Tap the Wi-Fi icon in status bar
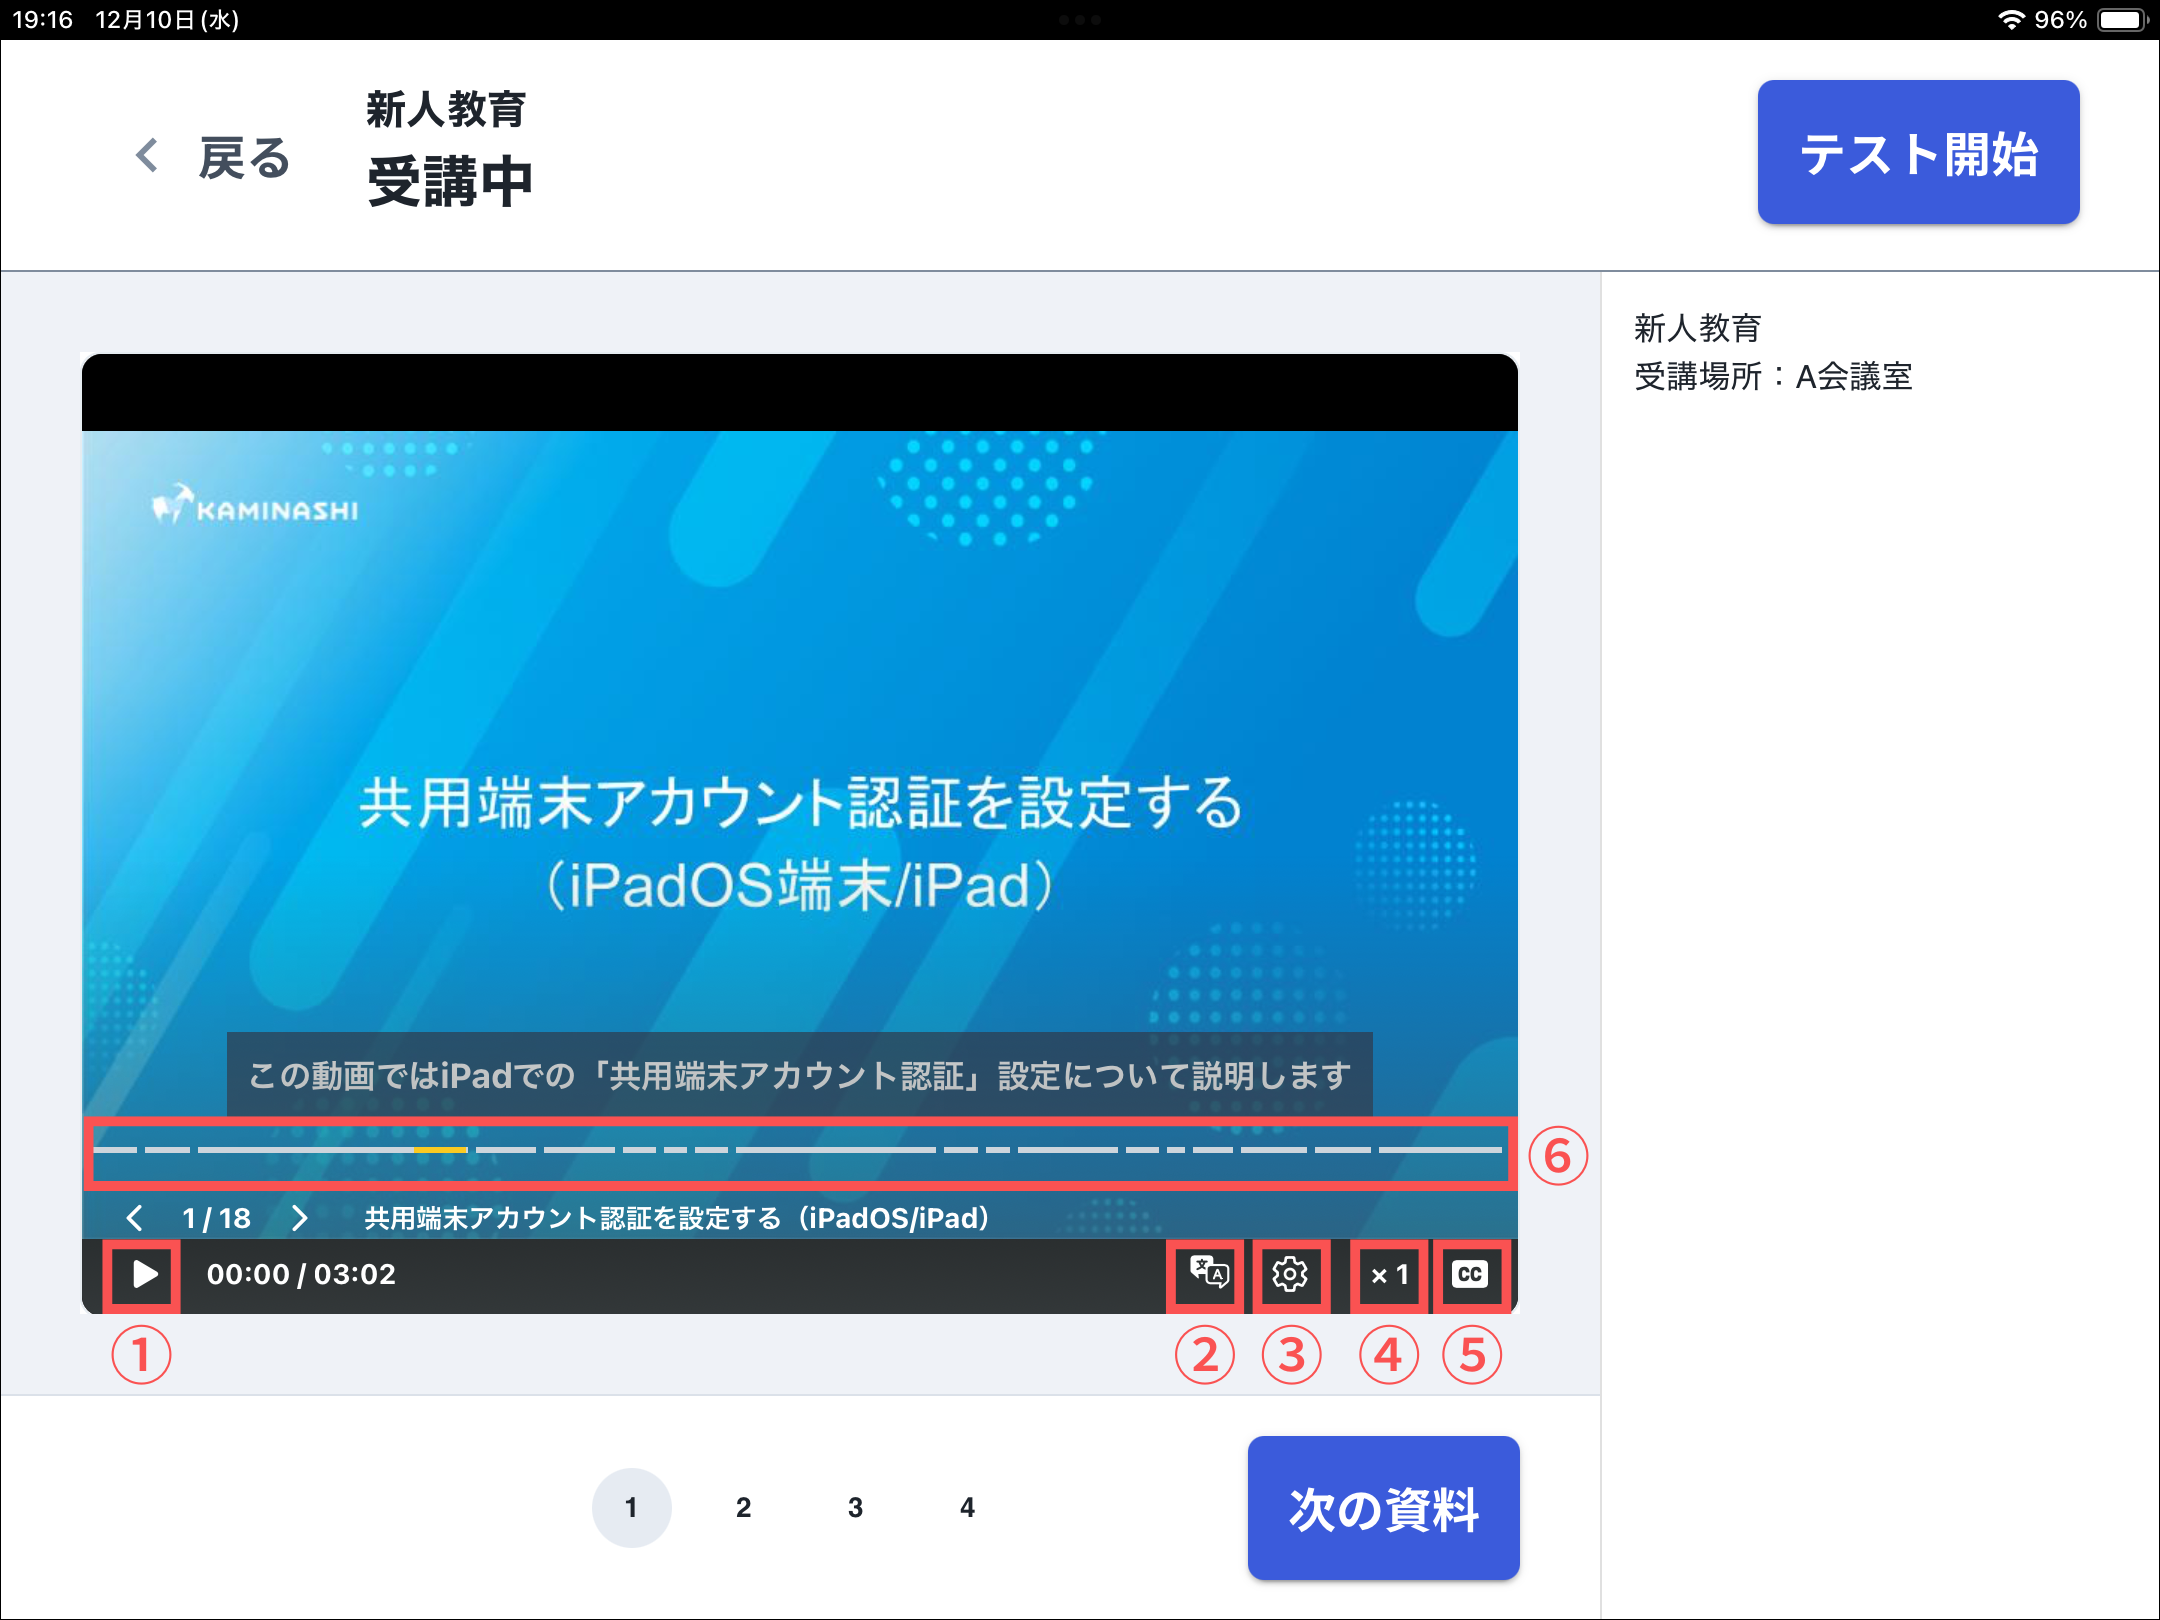The image size is (2160, 1620). pyautogui.click(x=2010, y=20)
